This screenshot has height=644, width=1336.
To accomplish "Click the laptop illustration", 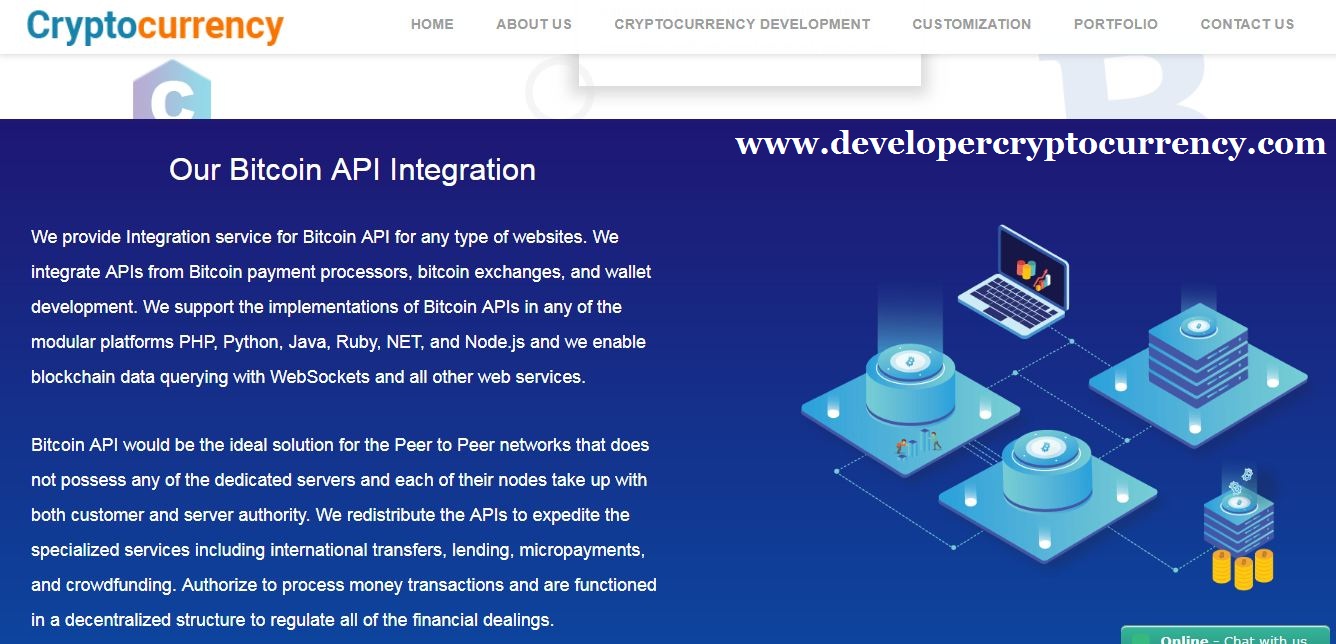I will 1013,280.
